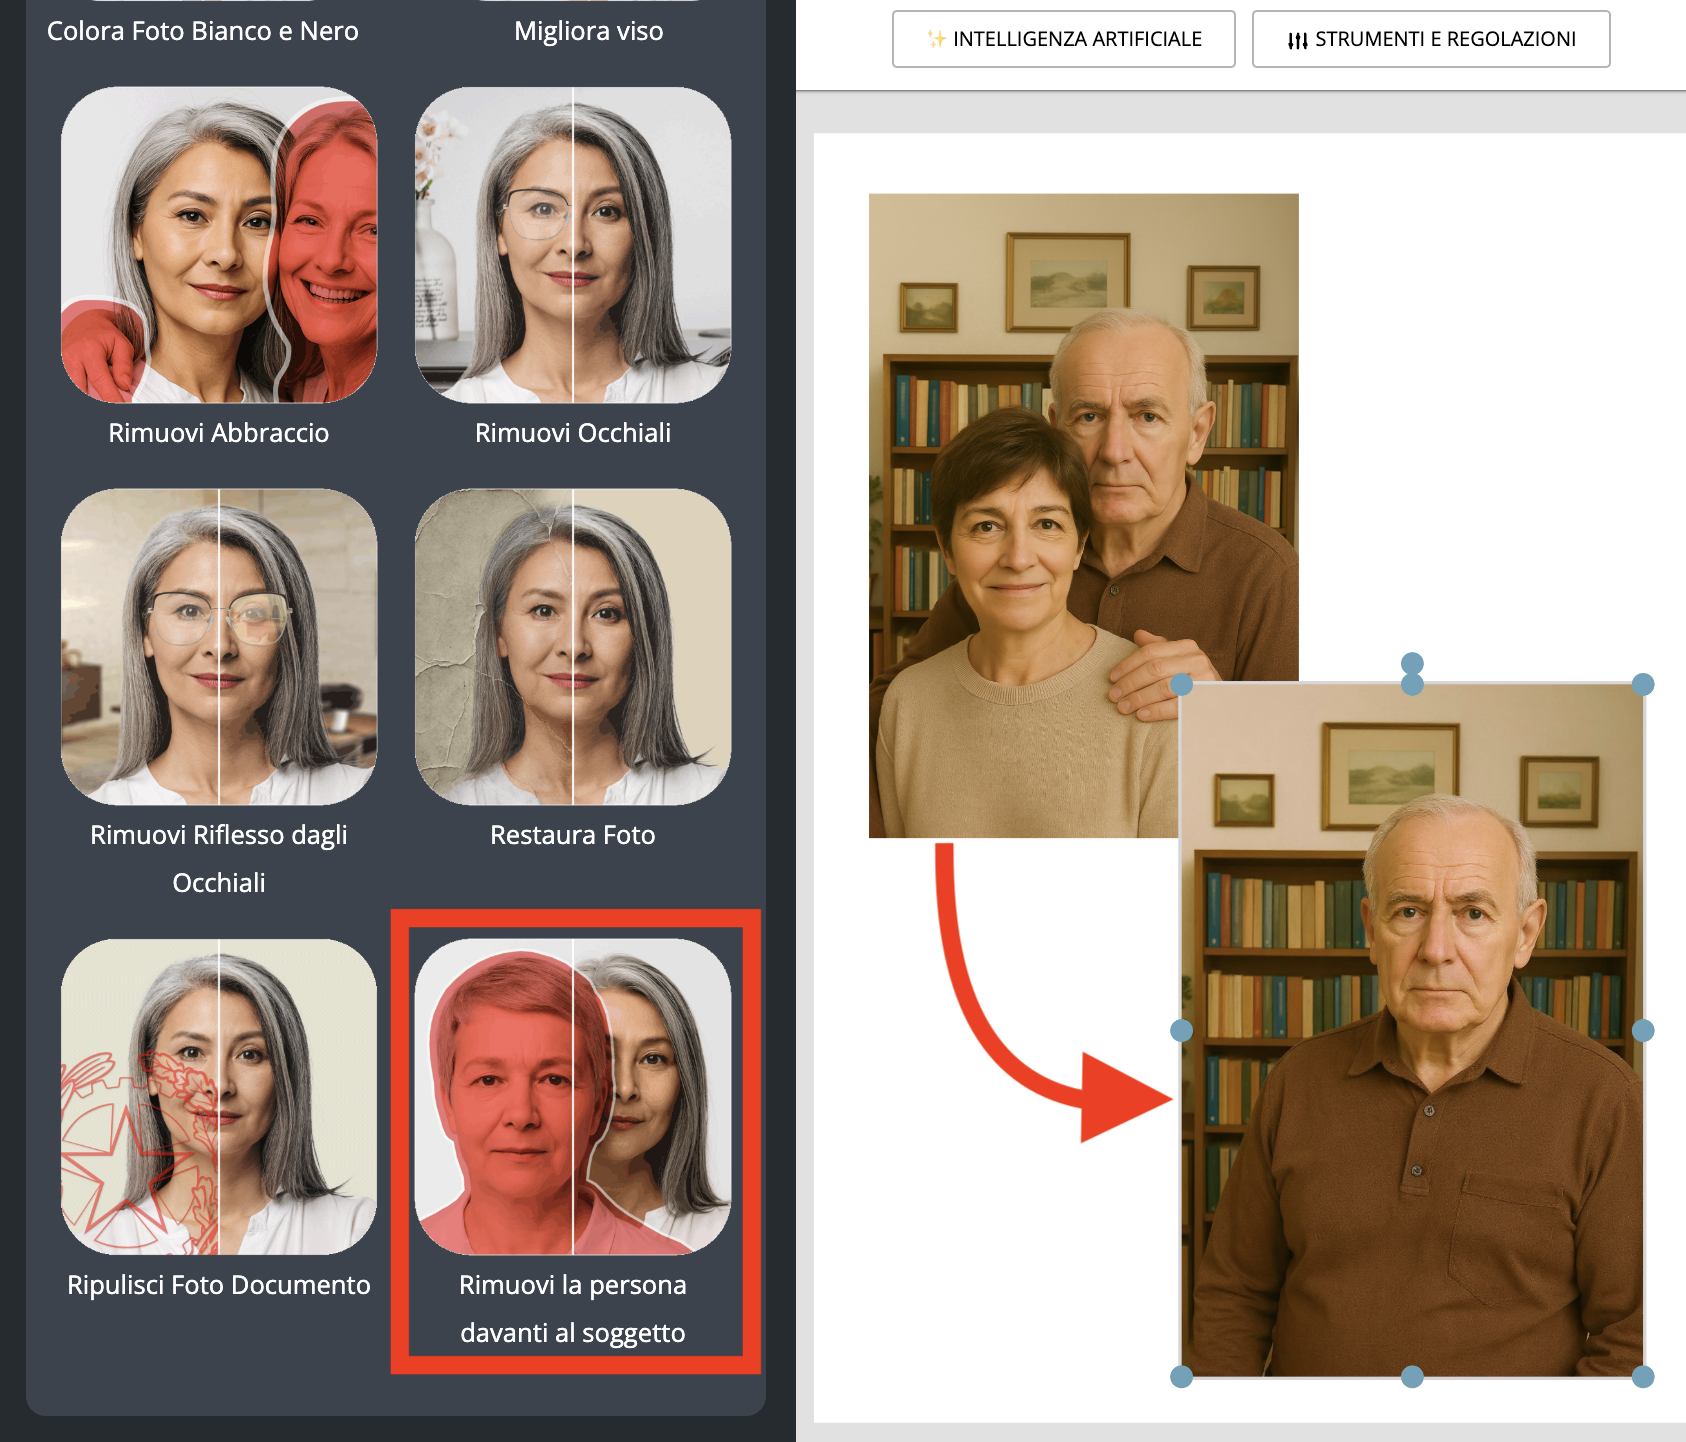Click the sliders icon in Strumenti e Regolazioni
This screenshot has width=1686, height=1442.
tap(1297, 40)
